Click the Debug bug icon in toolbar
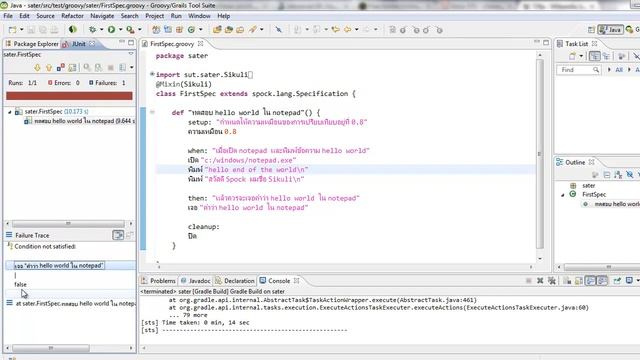The height and width of the screenshot is (360, 640). pyautogui.click(x=93, y=30)
